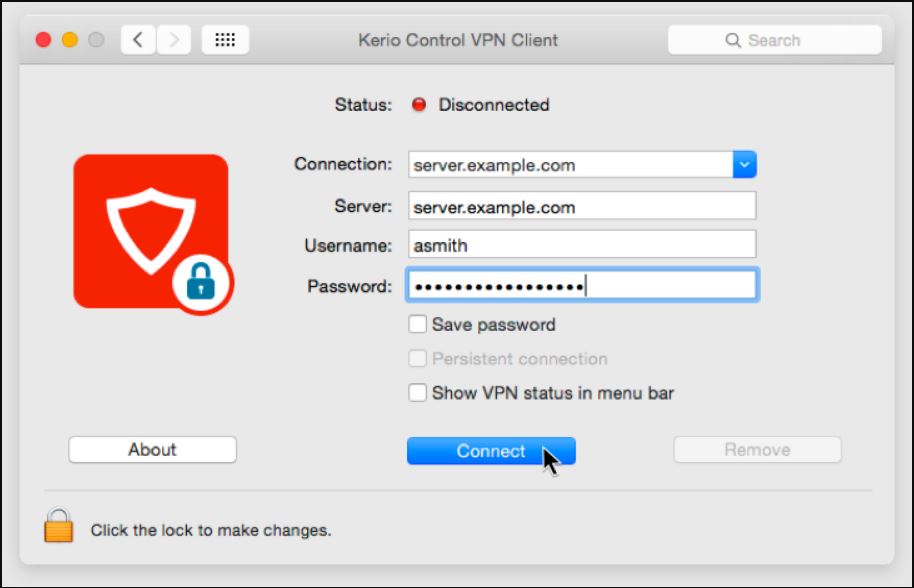The height and width of the screenshot is (588, 914).
Task: Click the padlock badge on the shield logo
Action: click(201, 284)
